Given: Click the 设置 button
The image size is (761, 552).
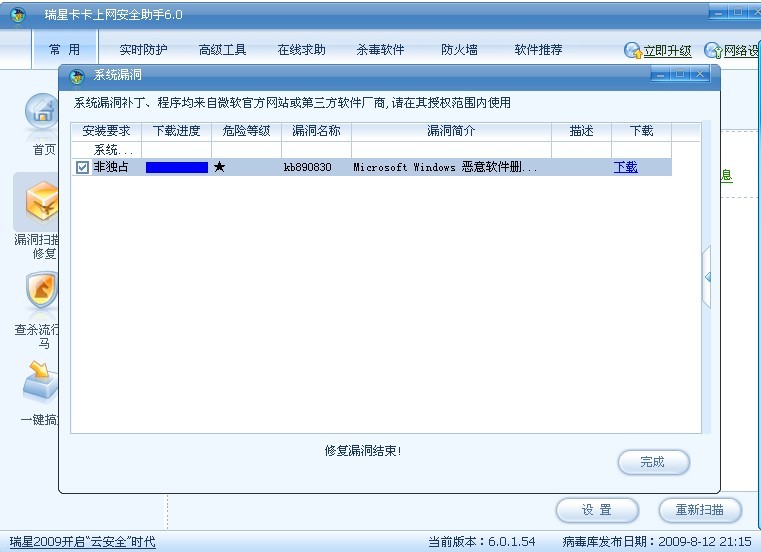Looking at the screenshot, I should click(596, 510).
